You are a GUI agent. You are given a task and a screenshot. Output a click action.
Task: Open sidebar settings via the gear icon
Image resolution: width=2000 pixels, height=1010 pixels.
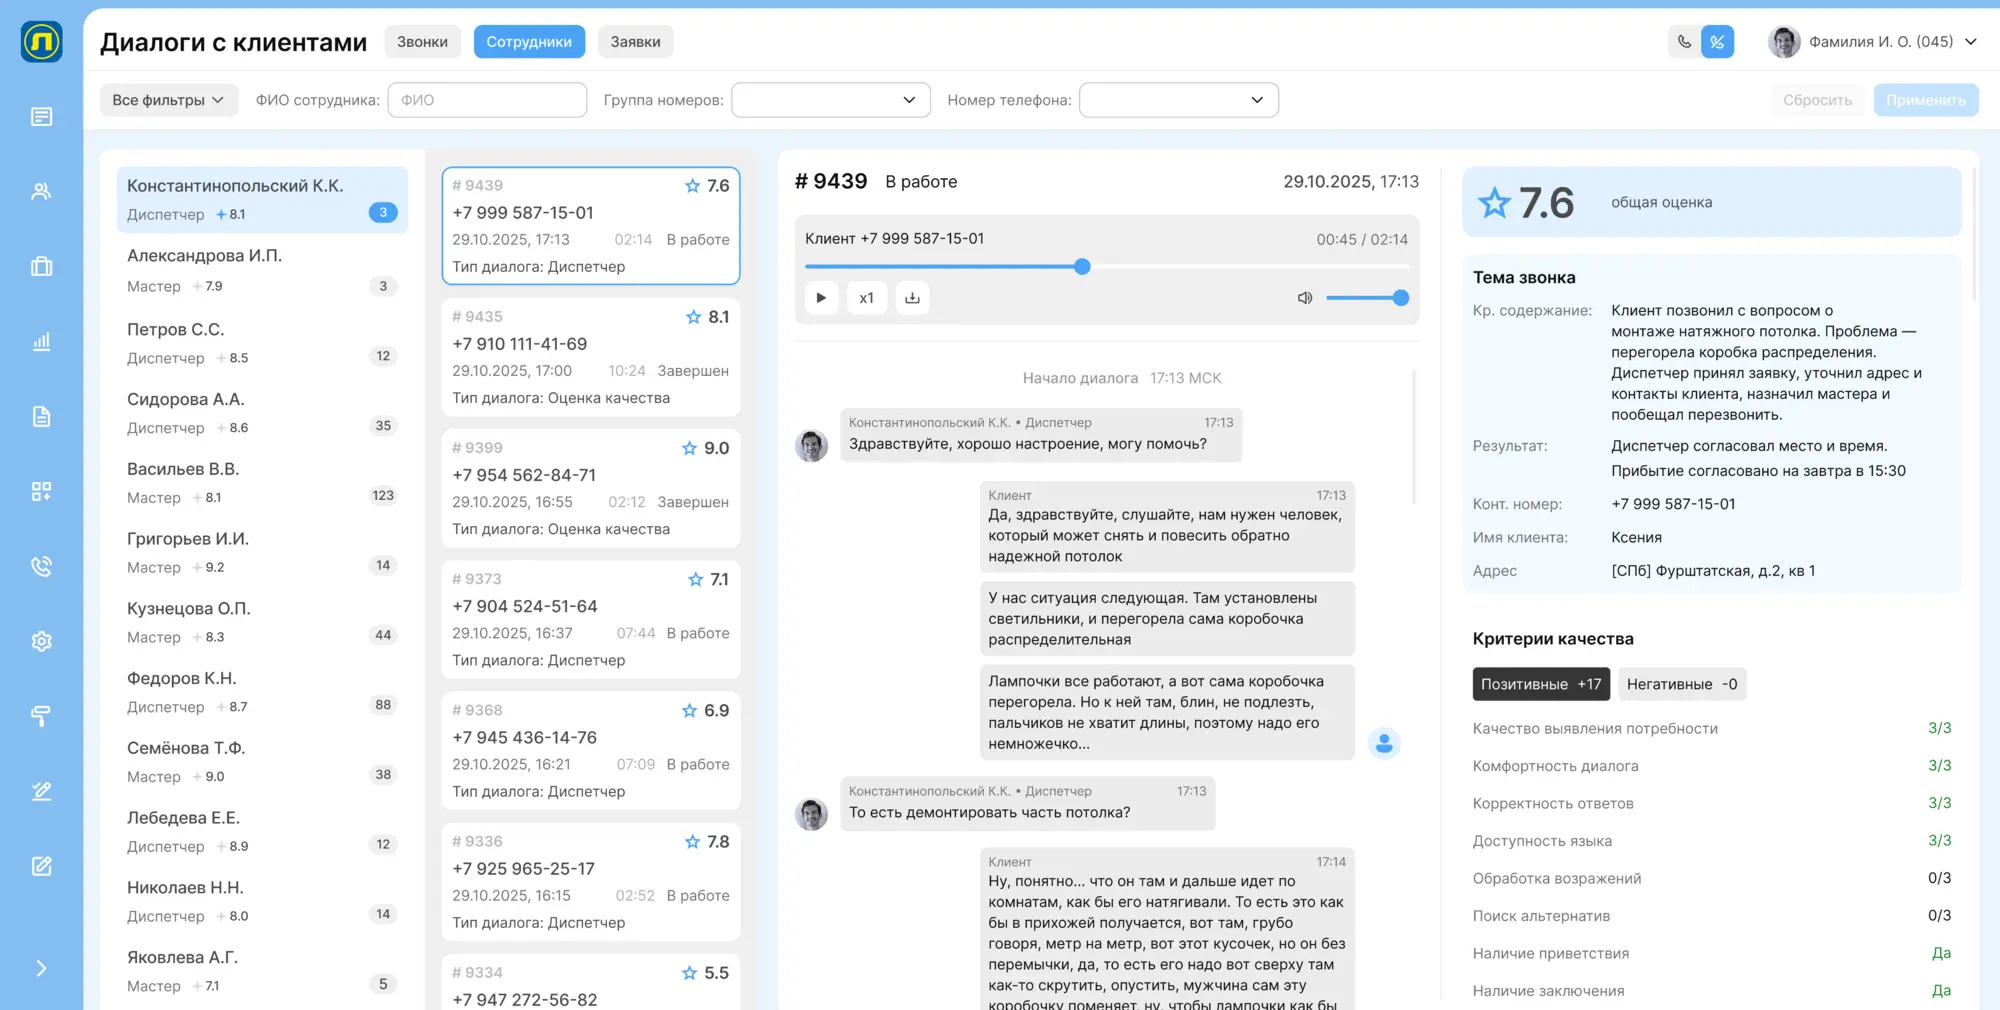(41, 641)
